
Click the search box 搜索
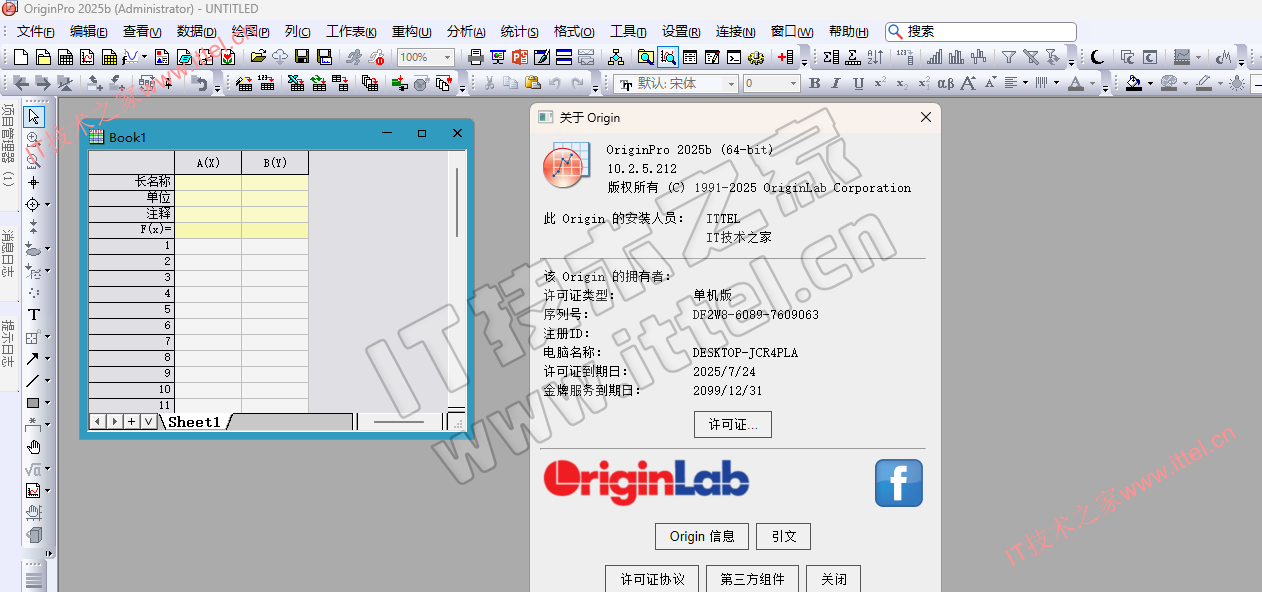coord(981,32)
